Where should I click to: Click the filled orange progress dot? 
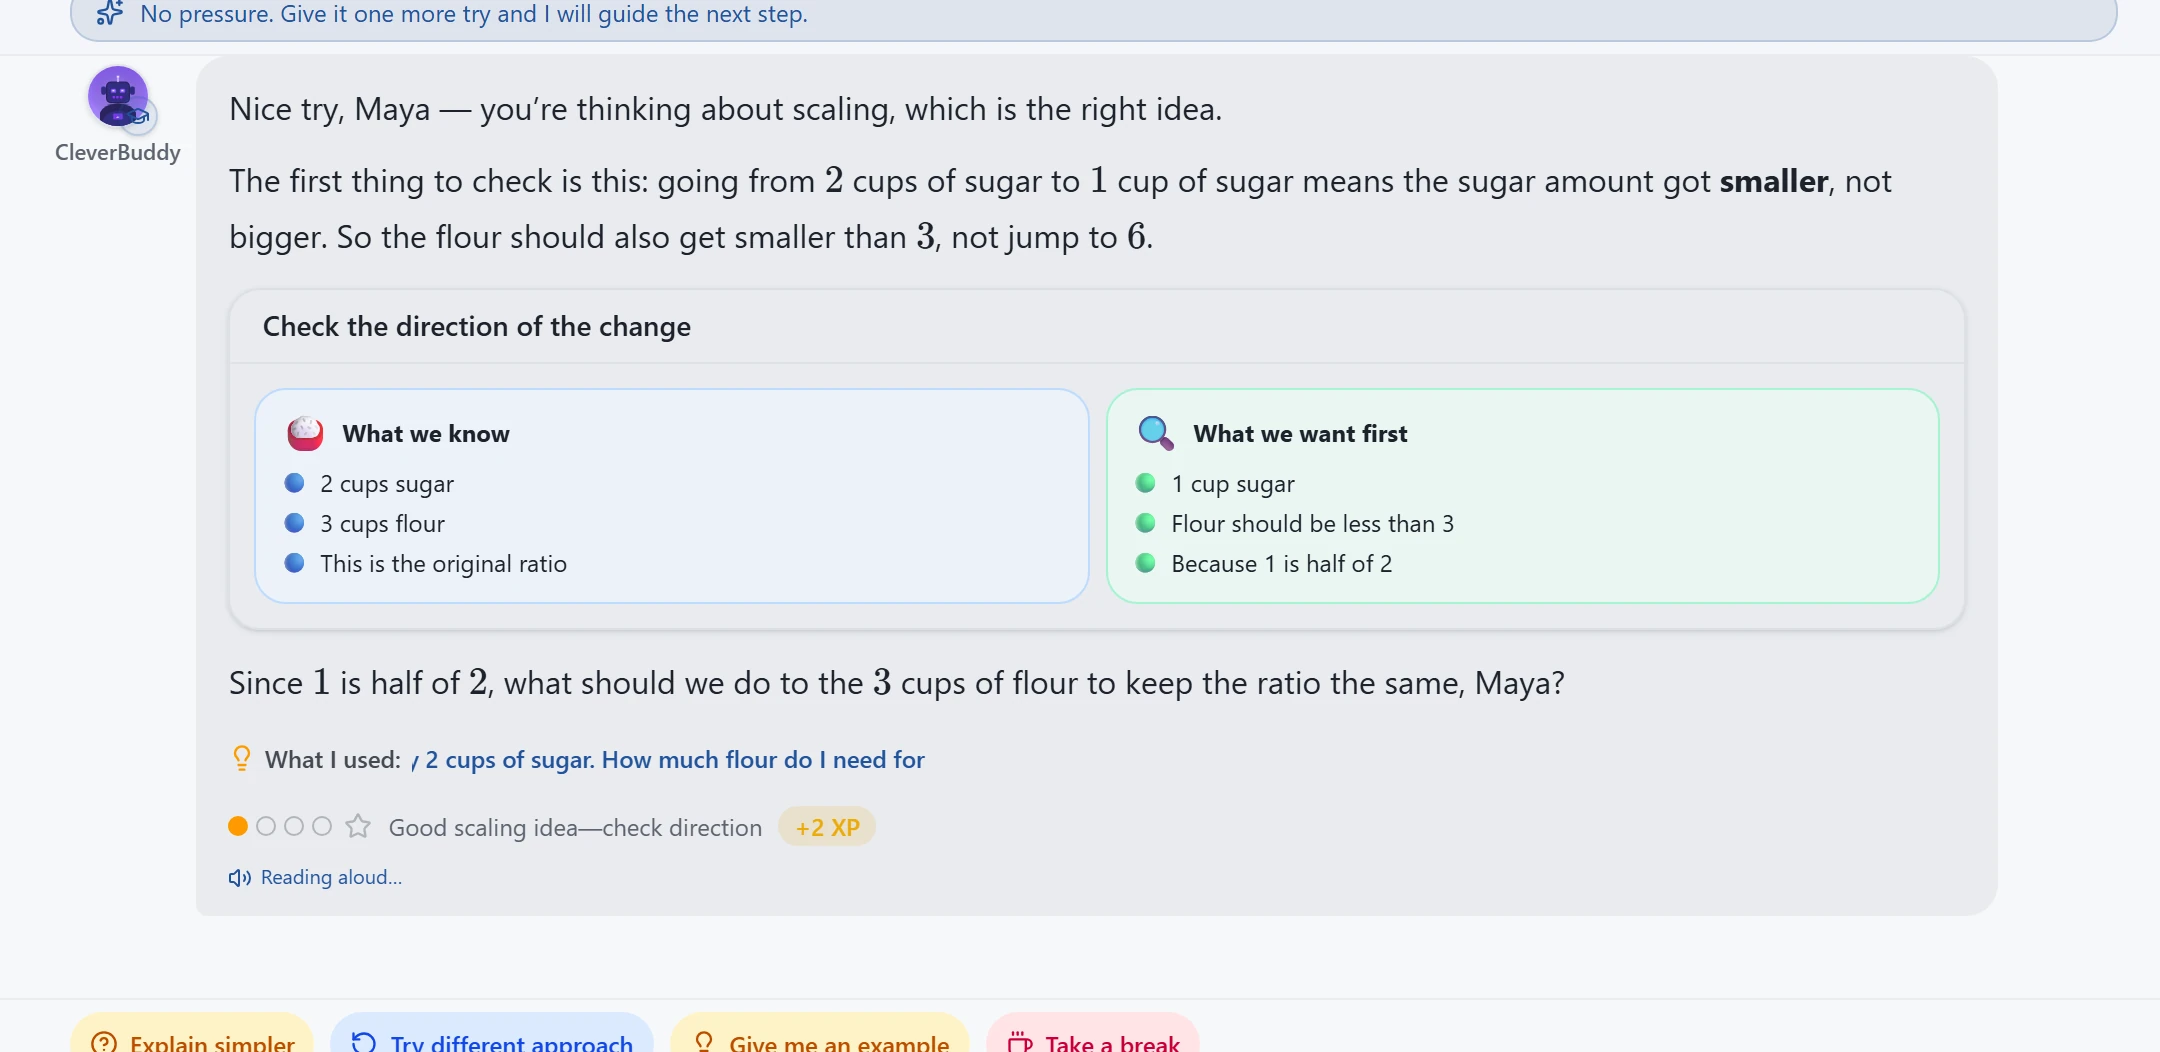pos(238,826)
